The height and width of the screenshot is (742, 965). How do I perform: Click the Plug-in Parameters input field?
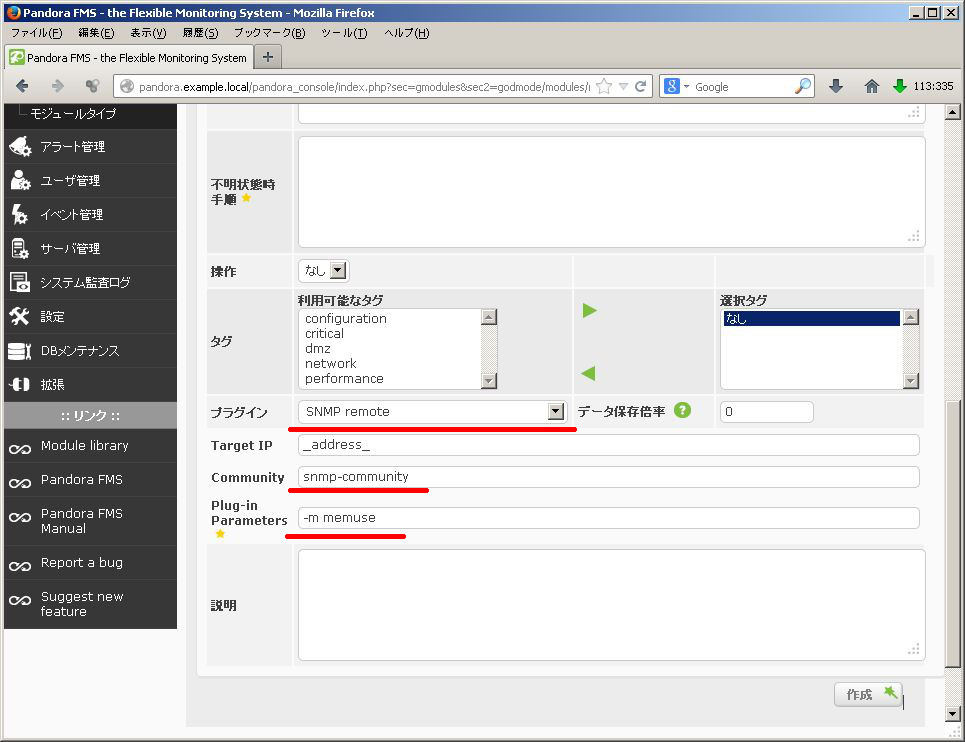click(x=609, y=518)
